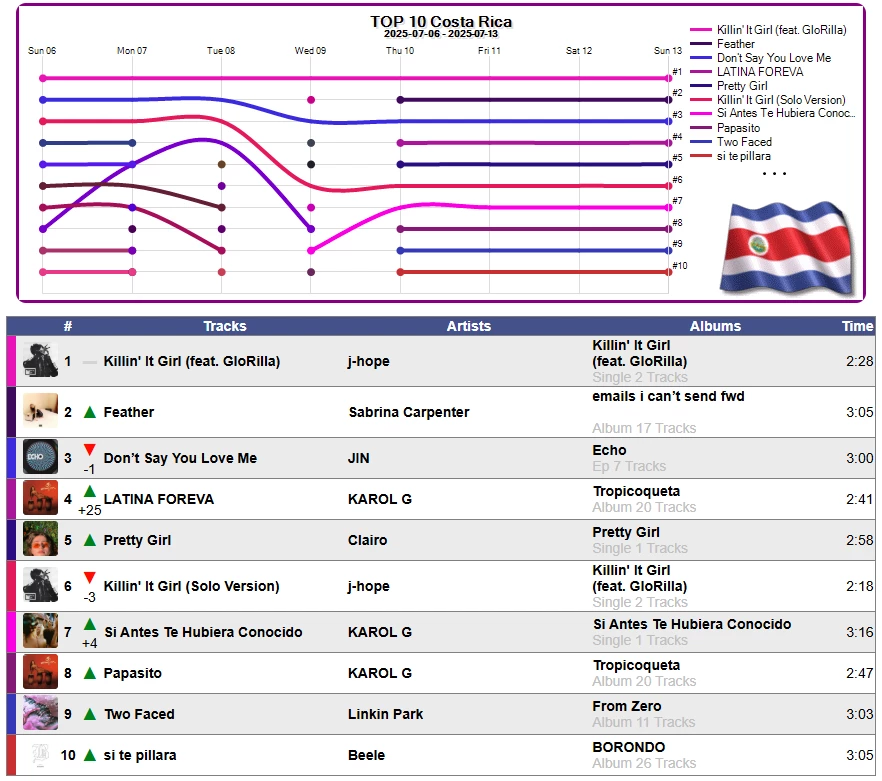Image resolution: width=882 pixels, height=781 pixels.
Task: Click the Two Faced cover thumbnail
Action: coord(40,713)
